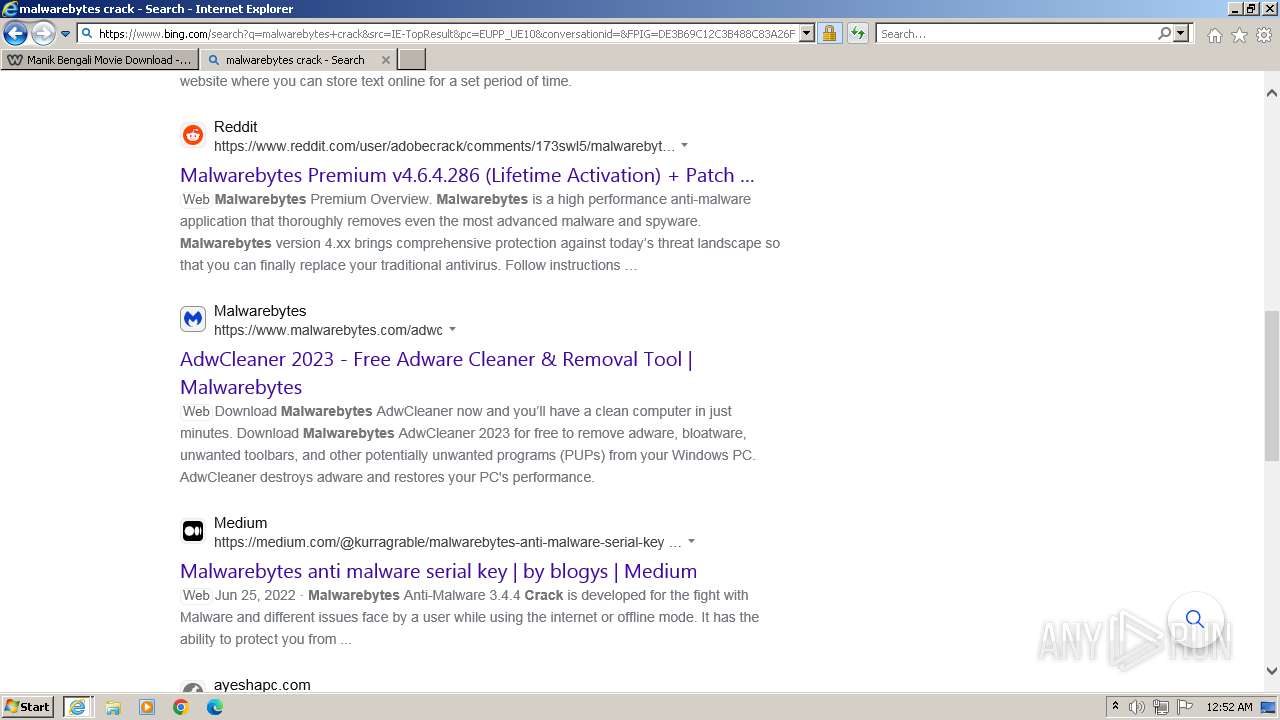
Task: Open a new blank tab
Action: (x=412, y=60)
